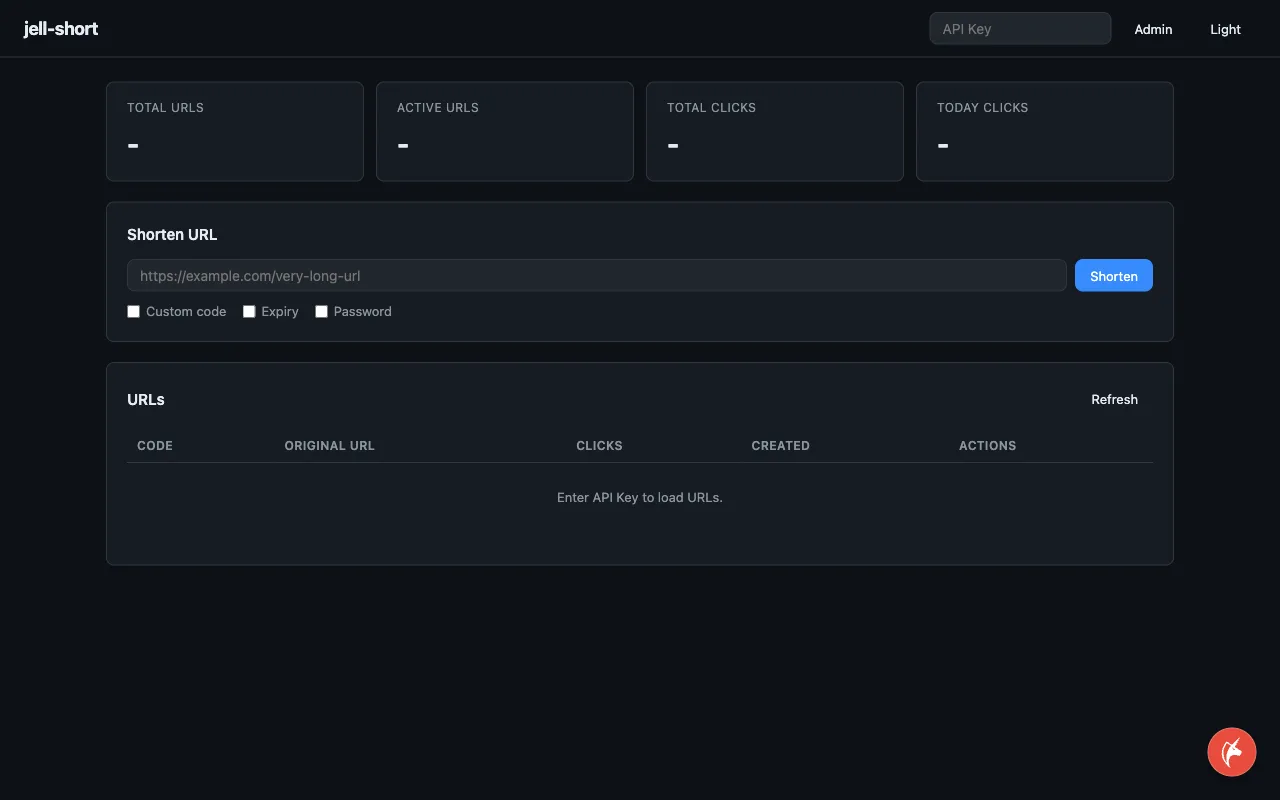
Task: Refresh the URLs list
Action: [x=1114, y=400]
